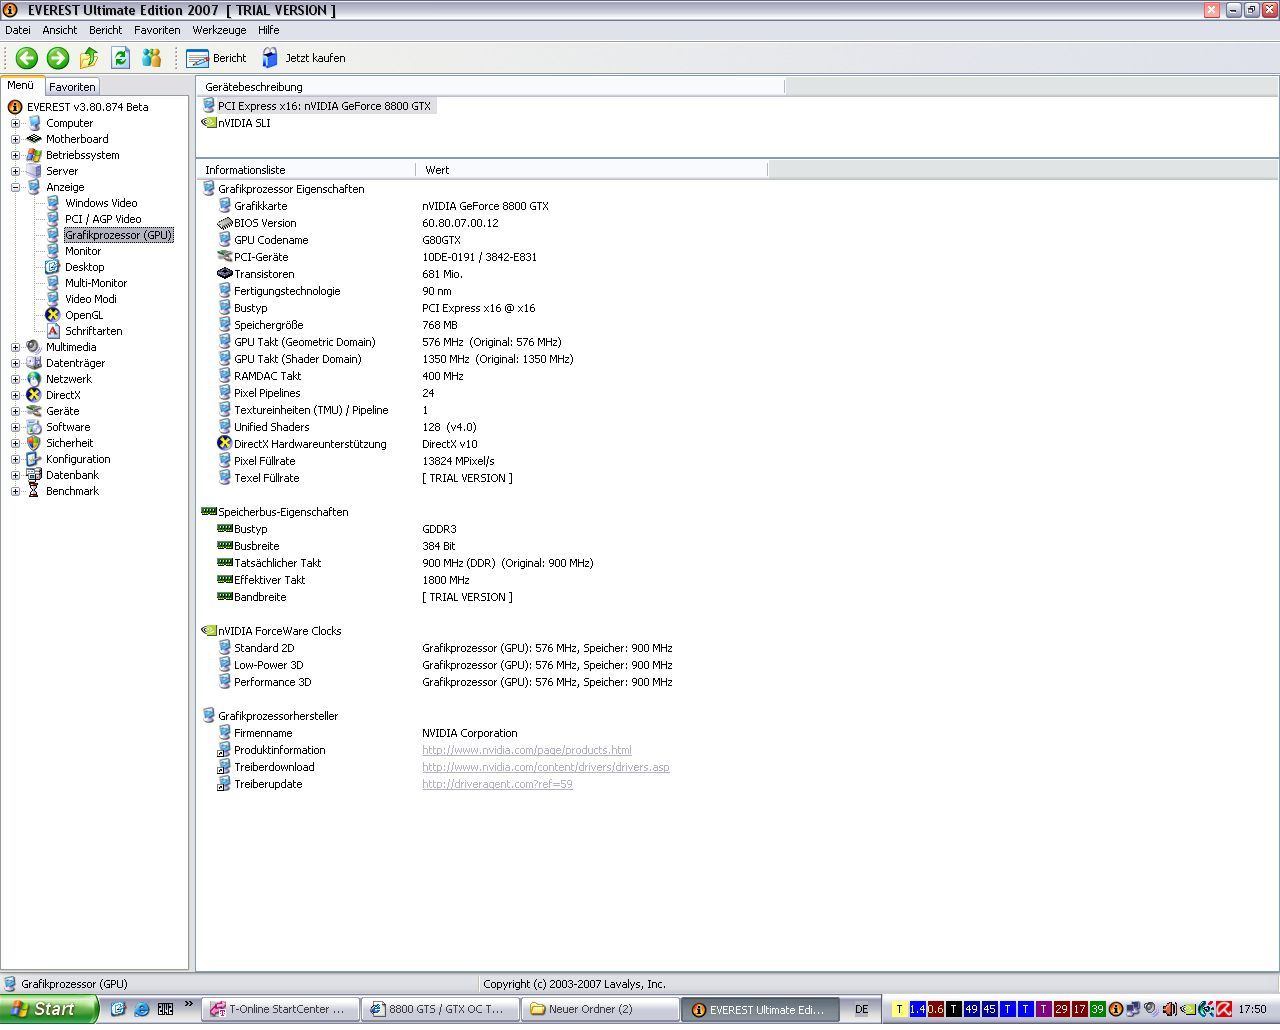Click the Software icon in the tree
Screen dimensions: 1280x1030
tap(33, 427)
